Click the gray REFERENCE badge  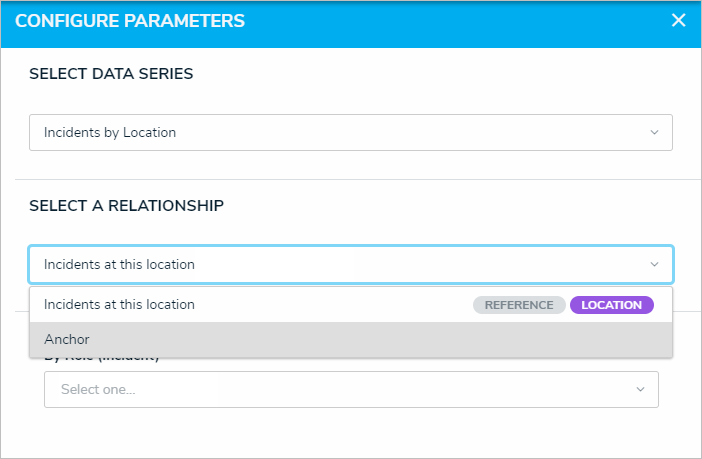coord(519,305)
